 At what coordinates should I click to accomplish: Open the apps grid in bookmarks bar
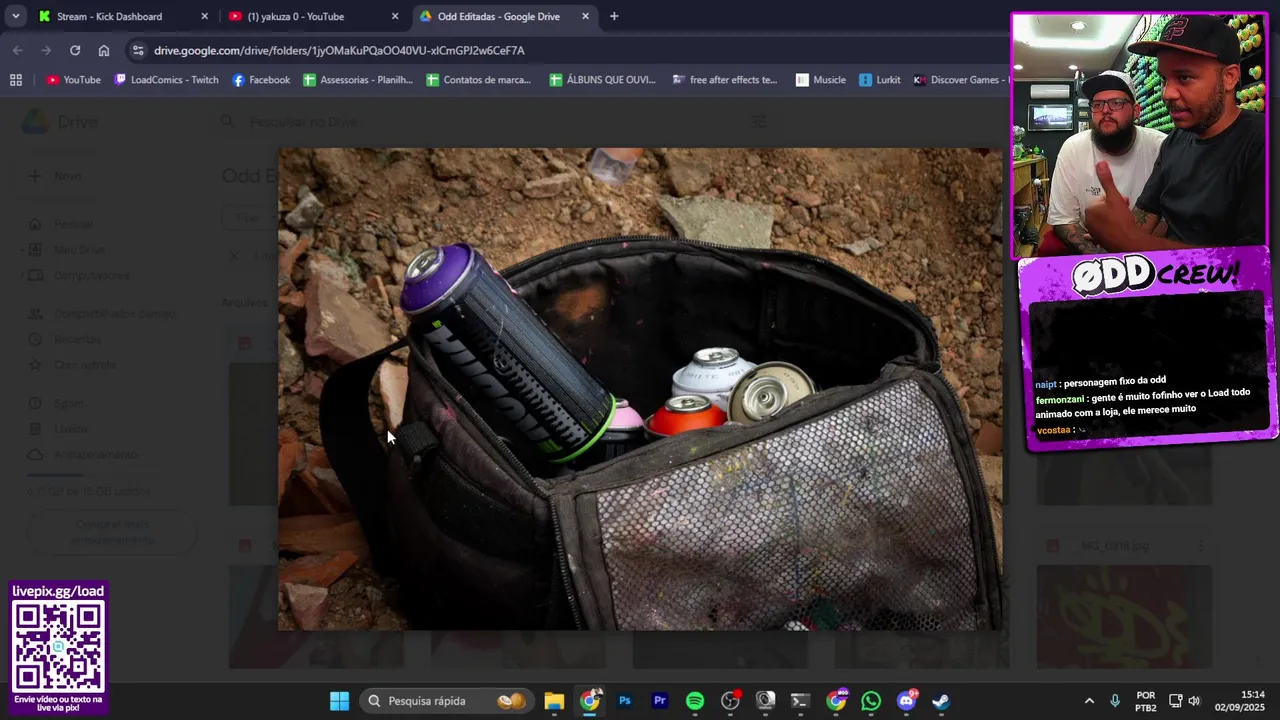[16, 80]
